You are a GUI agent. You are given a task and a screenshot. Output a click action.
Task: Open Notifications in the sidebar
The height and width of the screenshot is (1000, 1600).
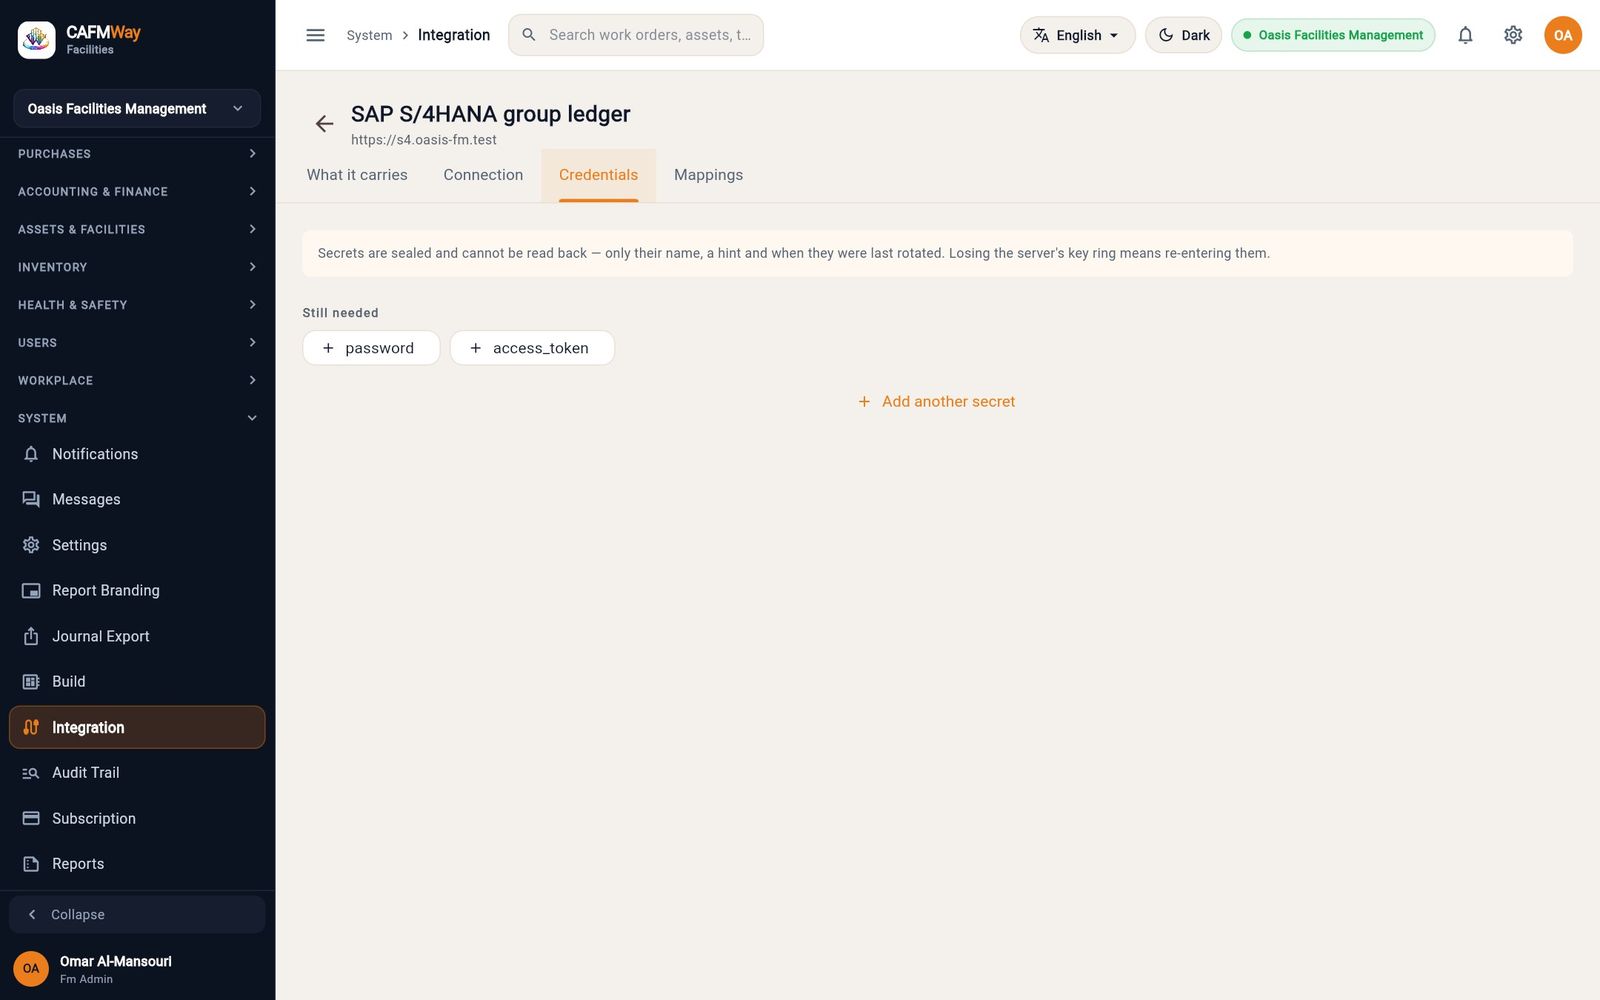tap(137, 454)
